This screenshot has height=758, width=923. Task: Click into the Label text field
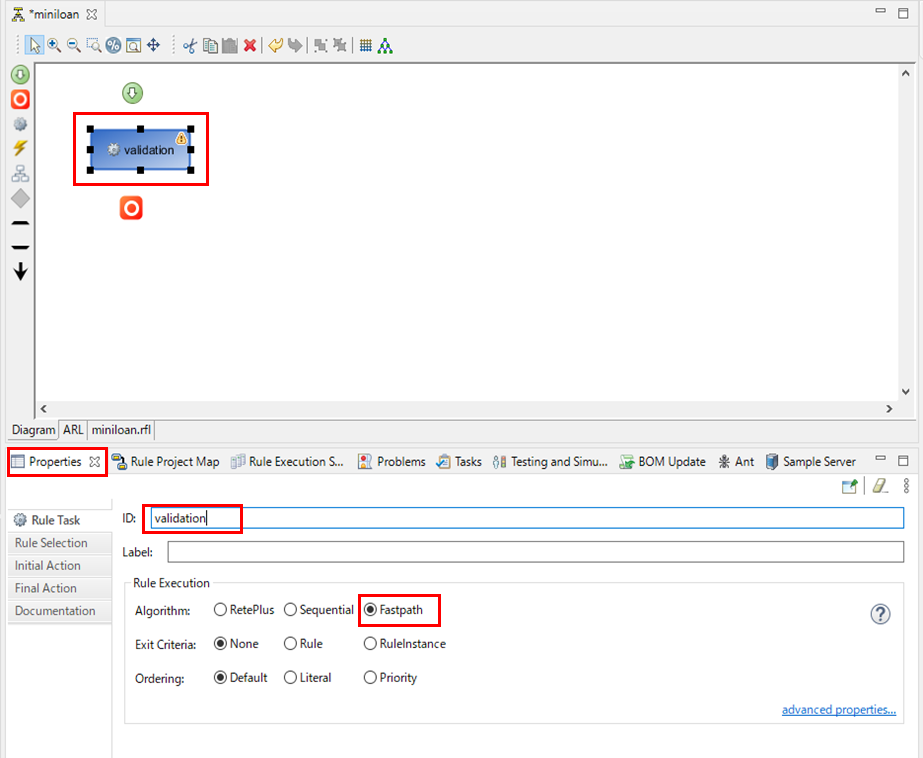(x=536, y=552)
